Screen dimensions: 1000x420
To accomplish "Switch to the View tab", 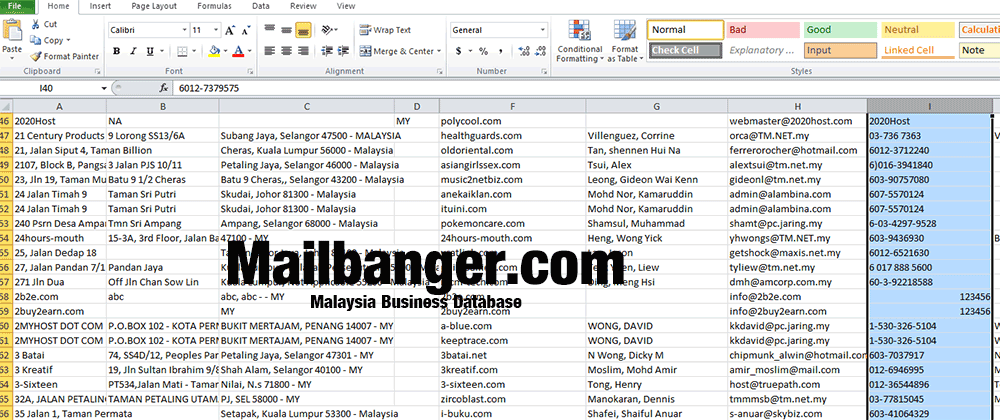I will tap(346, 6).
